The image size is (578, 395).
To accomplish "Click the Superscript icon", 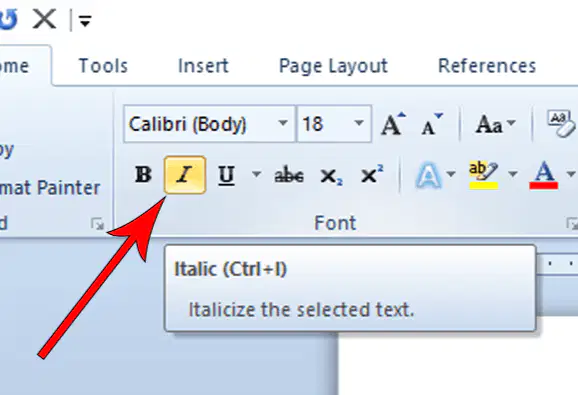I will tap(372, 175).
